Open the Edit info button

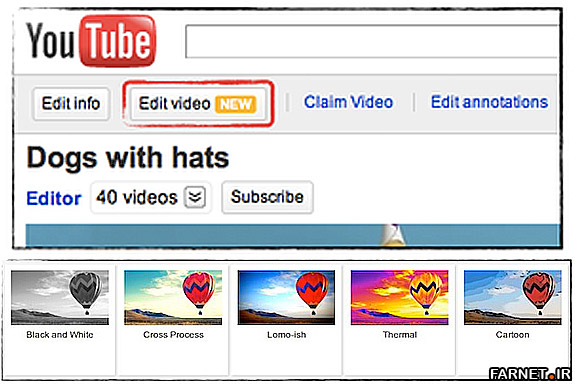pos(71,104)
